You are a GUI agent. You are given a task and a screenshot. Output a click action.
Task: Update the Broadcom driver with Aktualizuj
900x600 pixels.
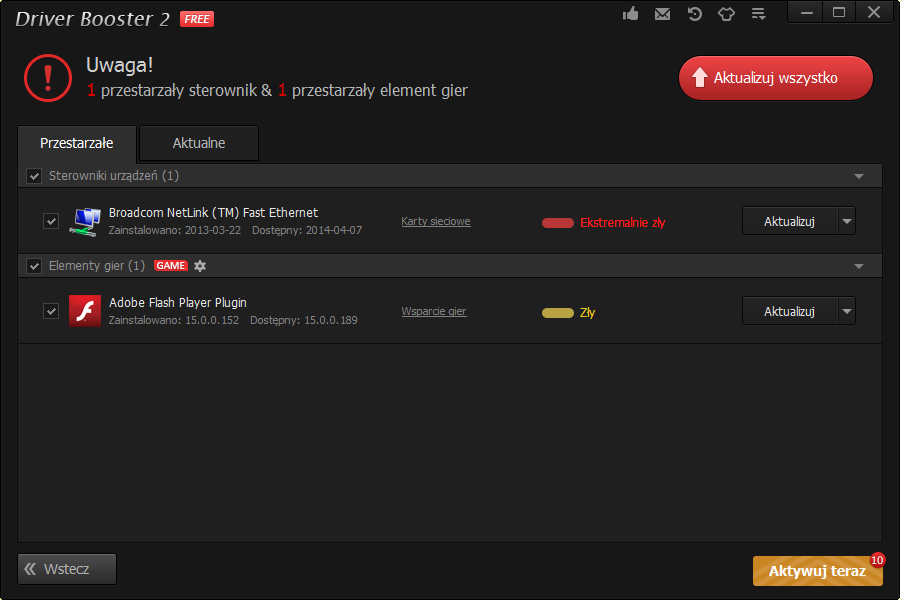[x=790, y=221]
